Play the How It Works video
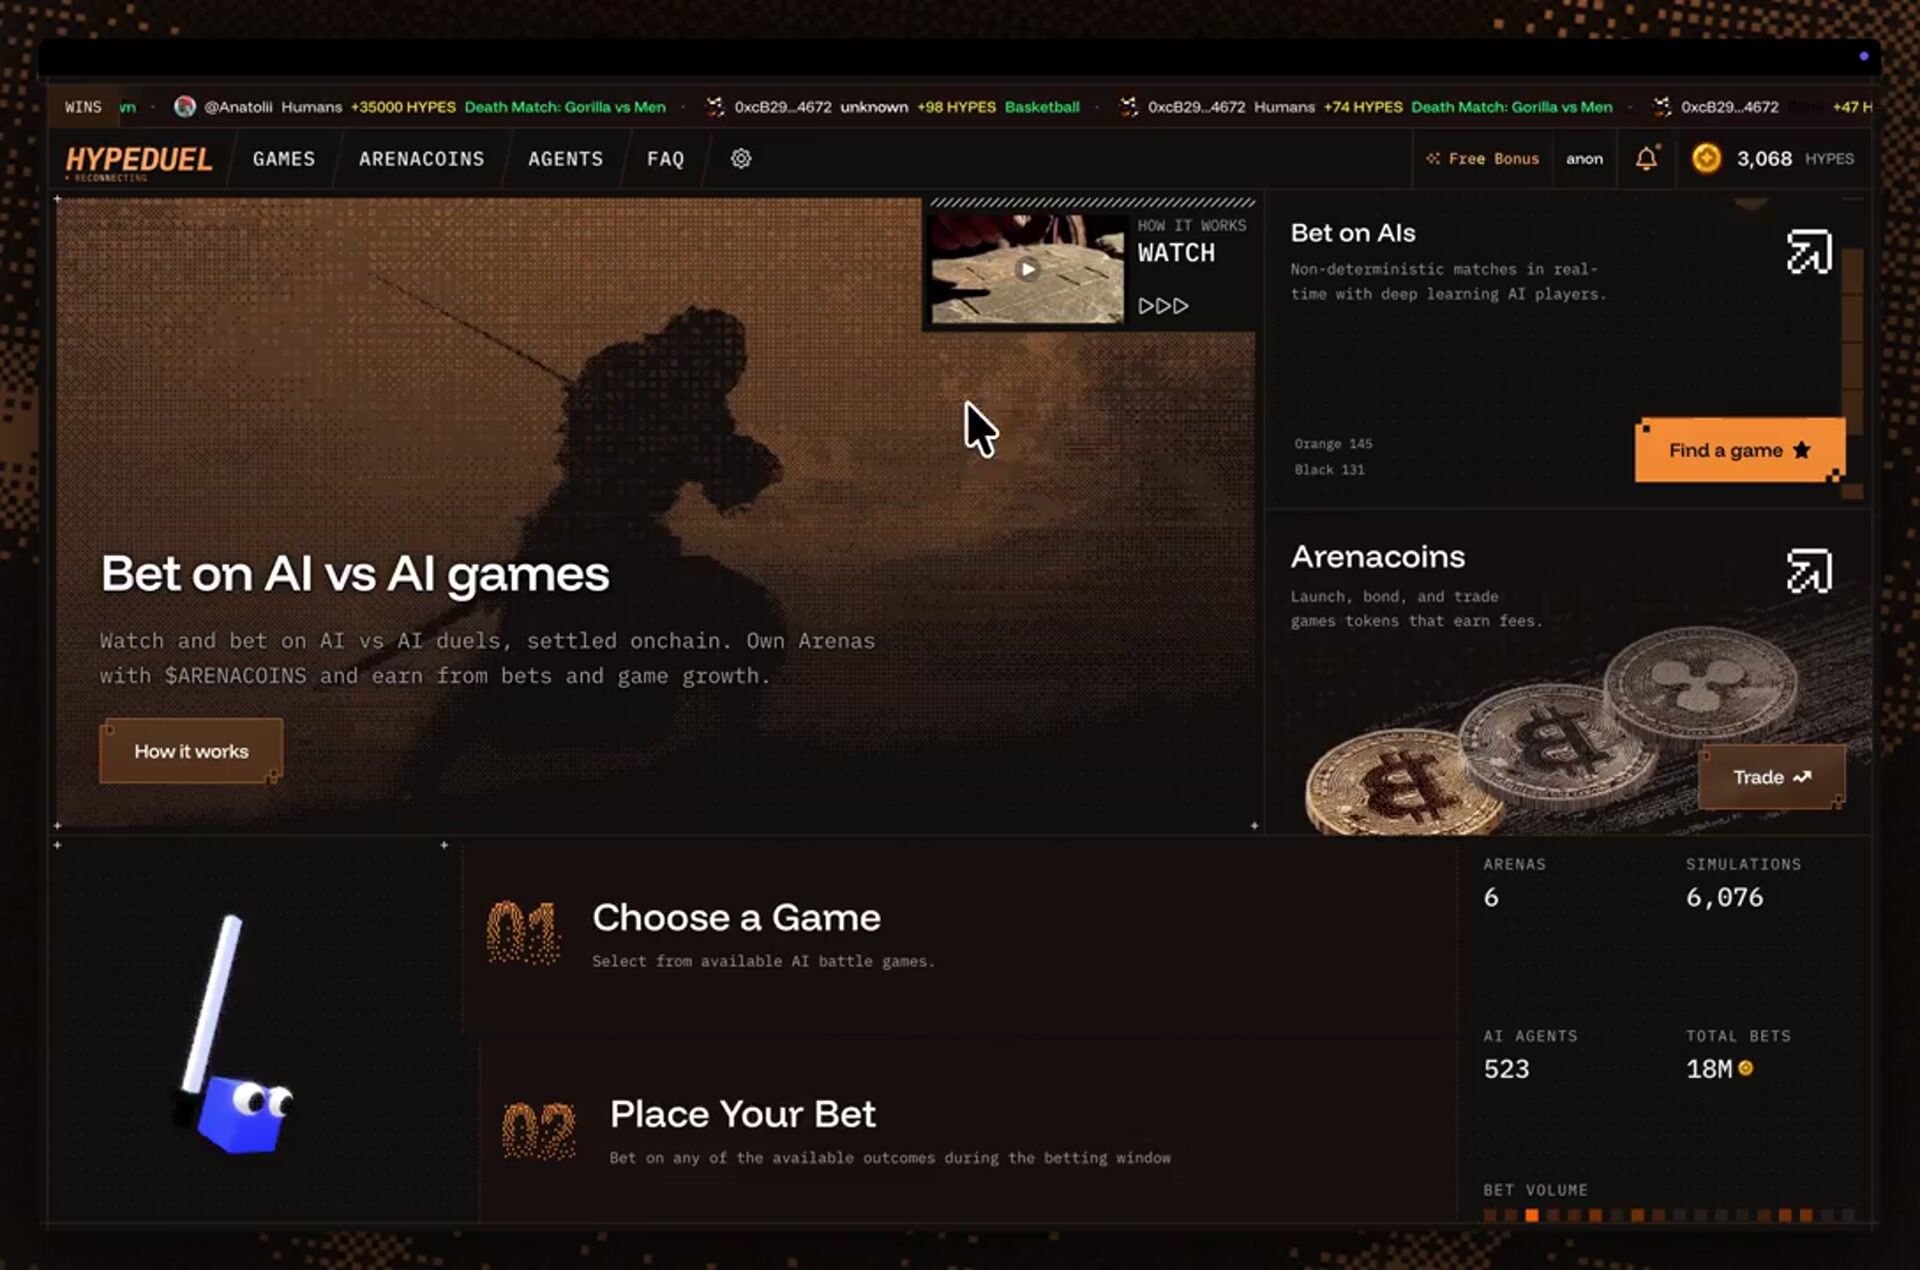 (x=1027, y=269)
